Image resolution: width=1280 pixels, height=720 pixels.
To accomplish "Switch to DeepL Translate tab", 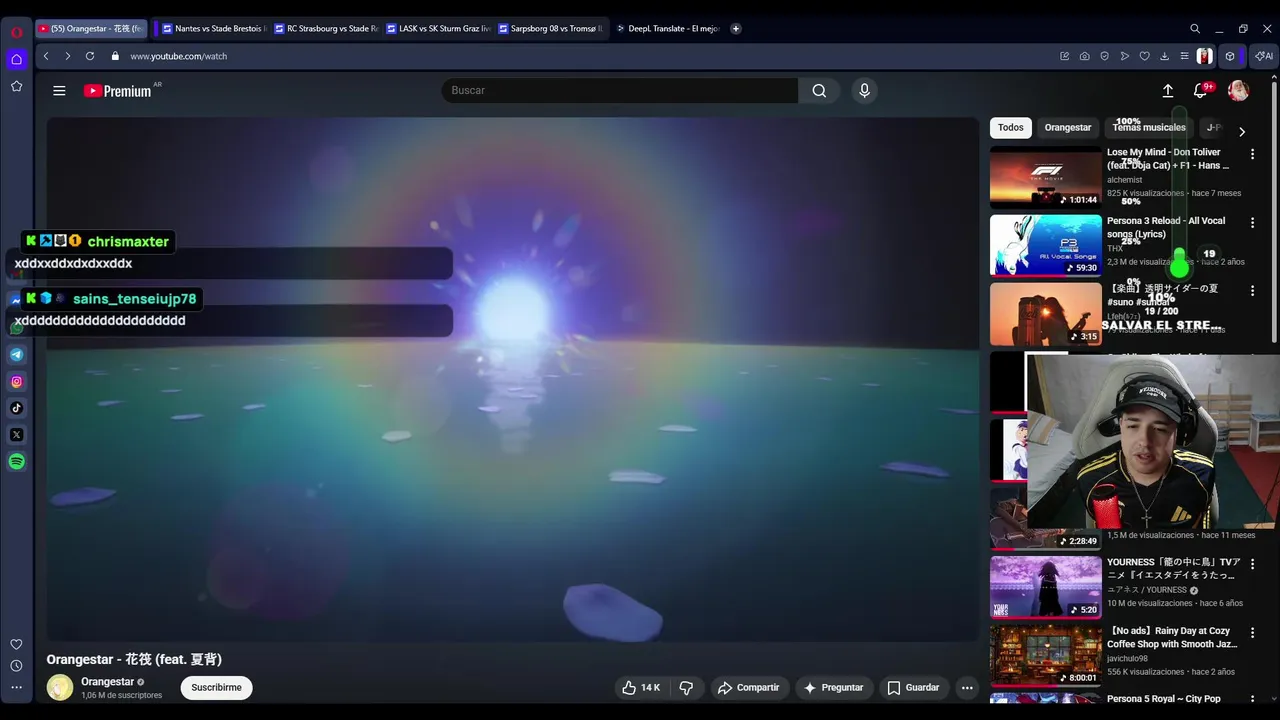I will (667, 28).
